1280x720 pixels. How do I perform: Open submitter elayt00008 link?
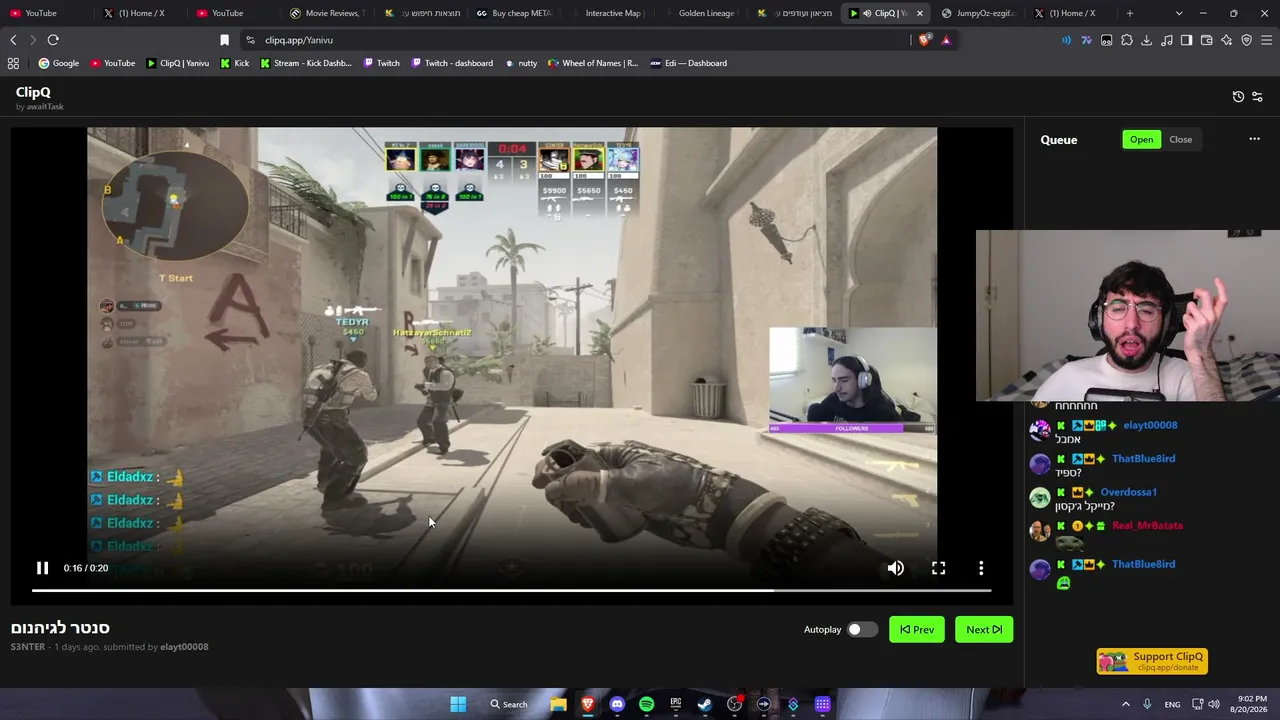pyautogui.click(x=184, y=647)
